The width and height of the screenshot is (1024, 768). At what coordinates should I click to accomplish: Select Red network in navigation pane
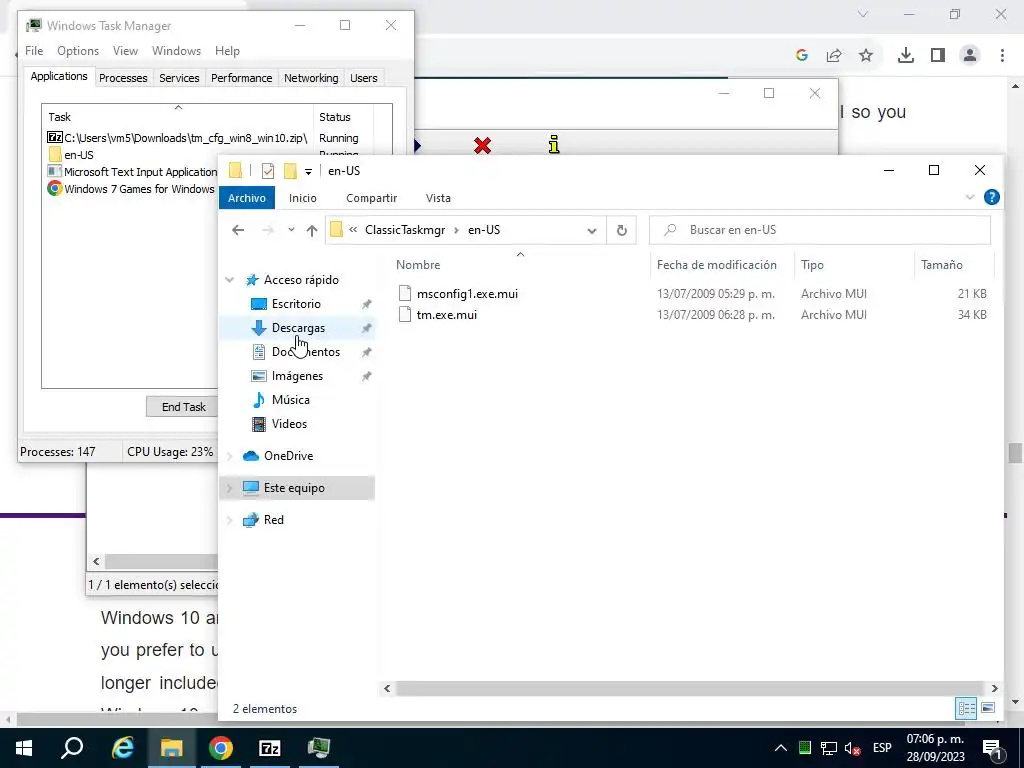point(273,520)
